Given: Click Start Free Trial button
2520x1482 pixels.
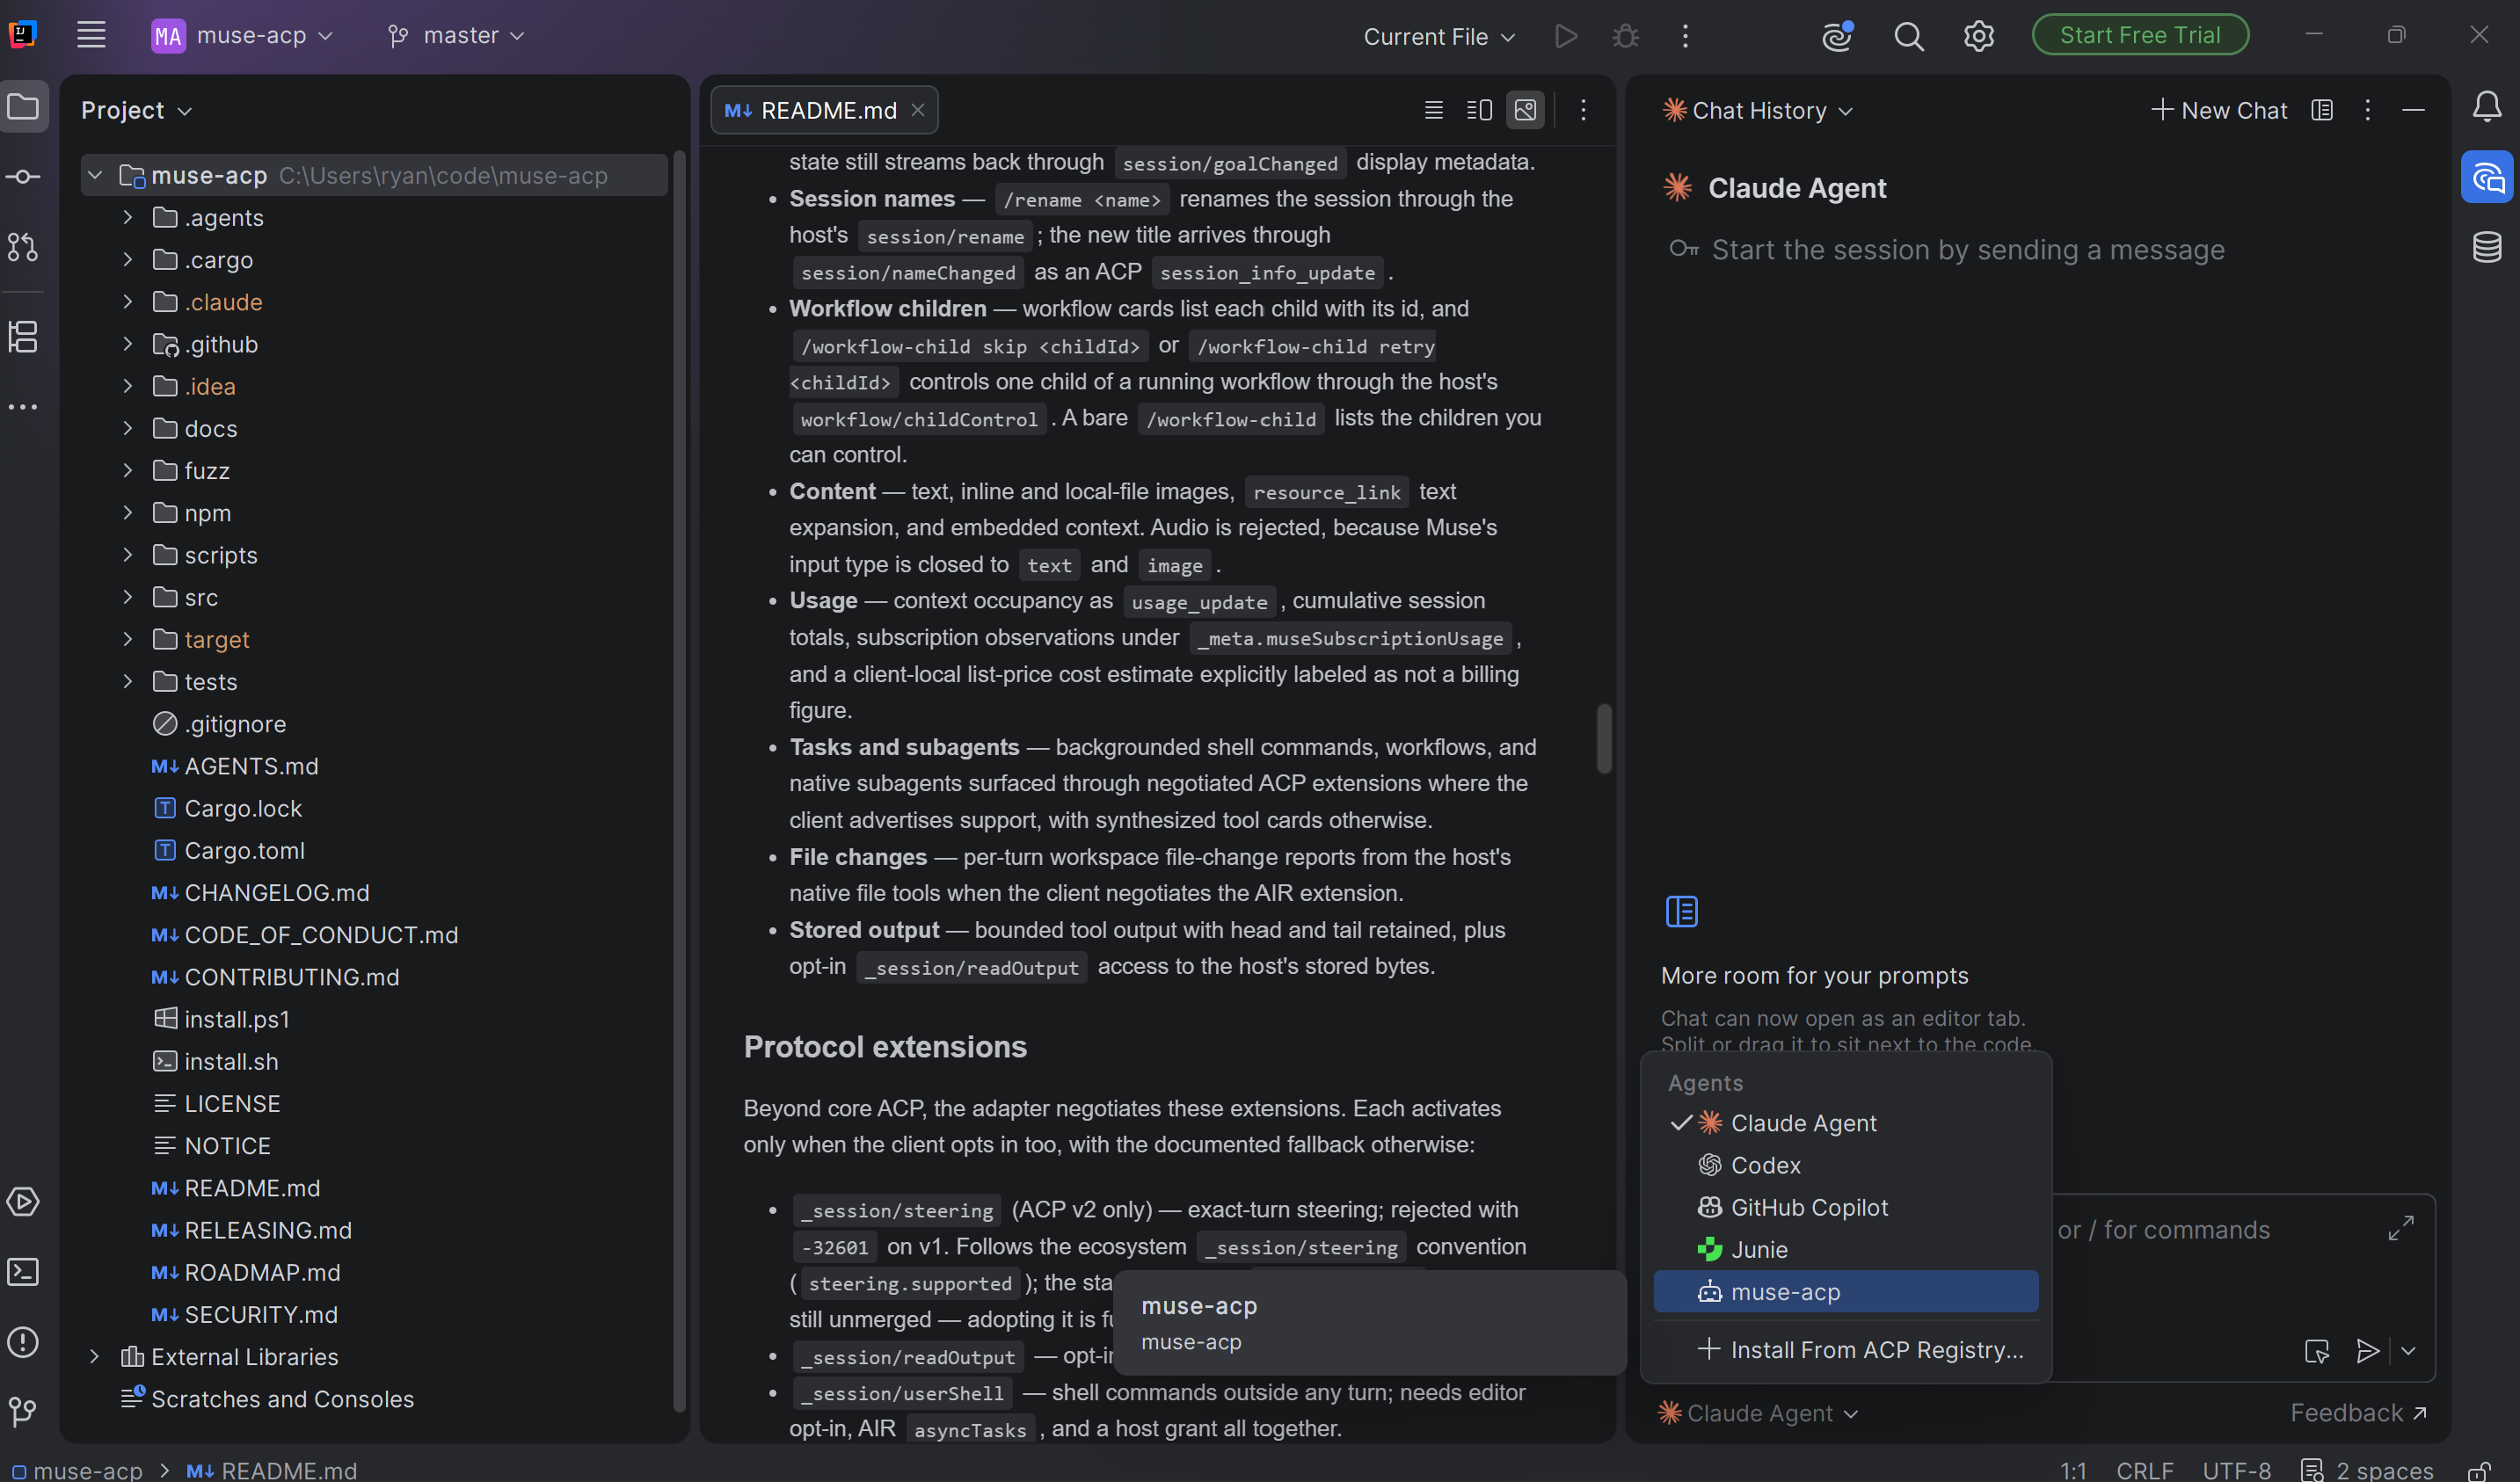Looking at the screenshot, I should point(2141,35).
